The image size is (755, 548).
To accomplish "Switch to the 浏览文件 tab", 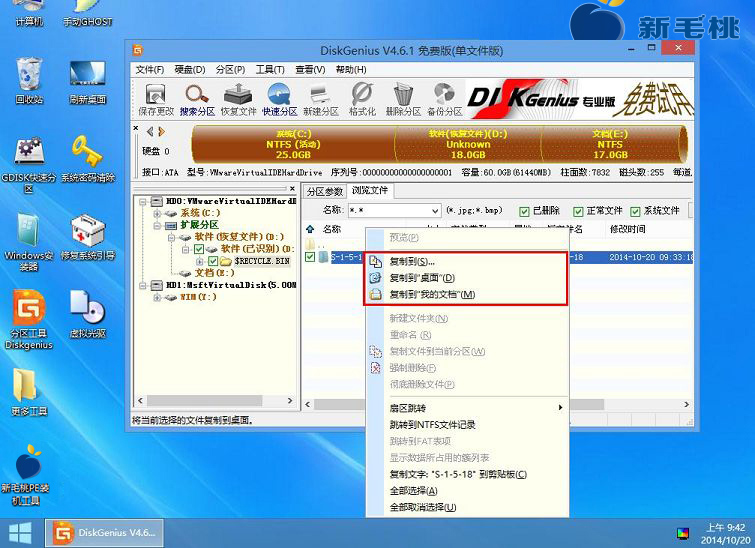I will click(370, 191).
